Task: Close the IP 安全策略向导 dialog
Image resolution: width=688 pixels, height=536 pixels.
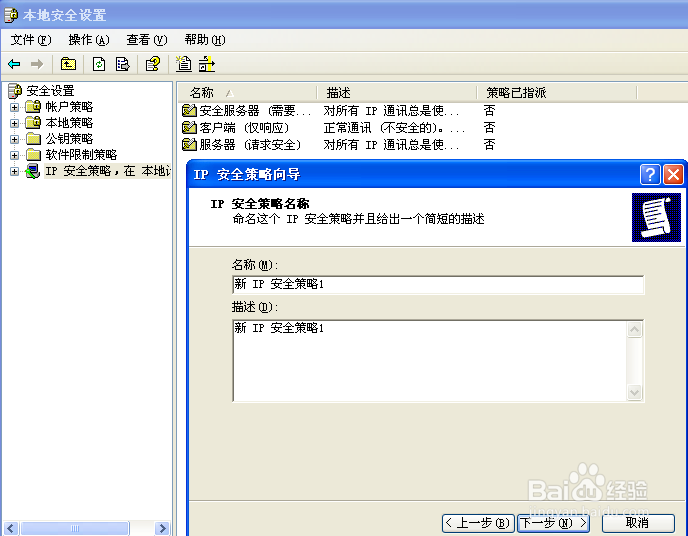Action: (673, 175)
